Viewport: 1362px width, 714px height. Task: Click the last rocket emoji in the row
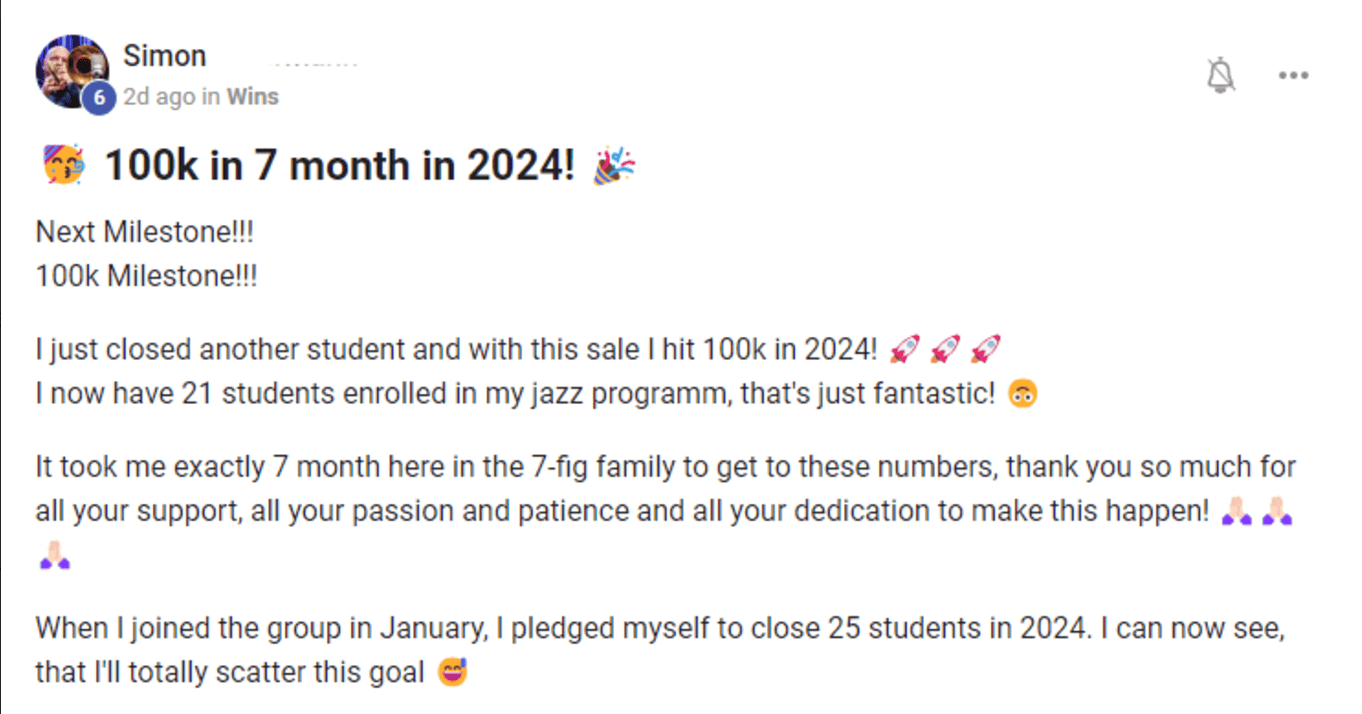tap(985, 349)
